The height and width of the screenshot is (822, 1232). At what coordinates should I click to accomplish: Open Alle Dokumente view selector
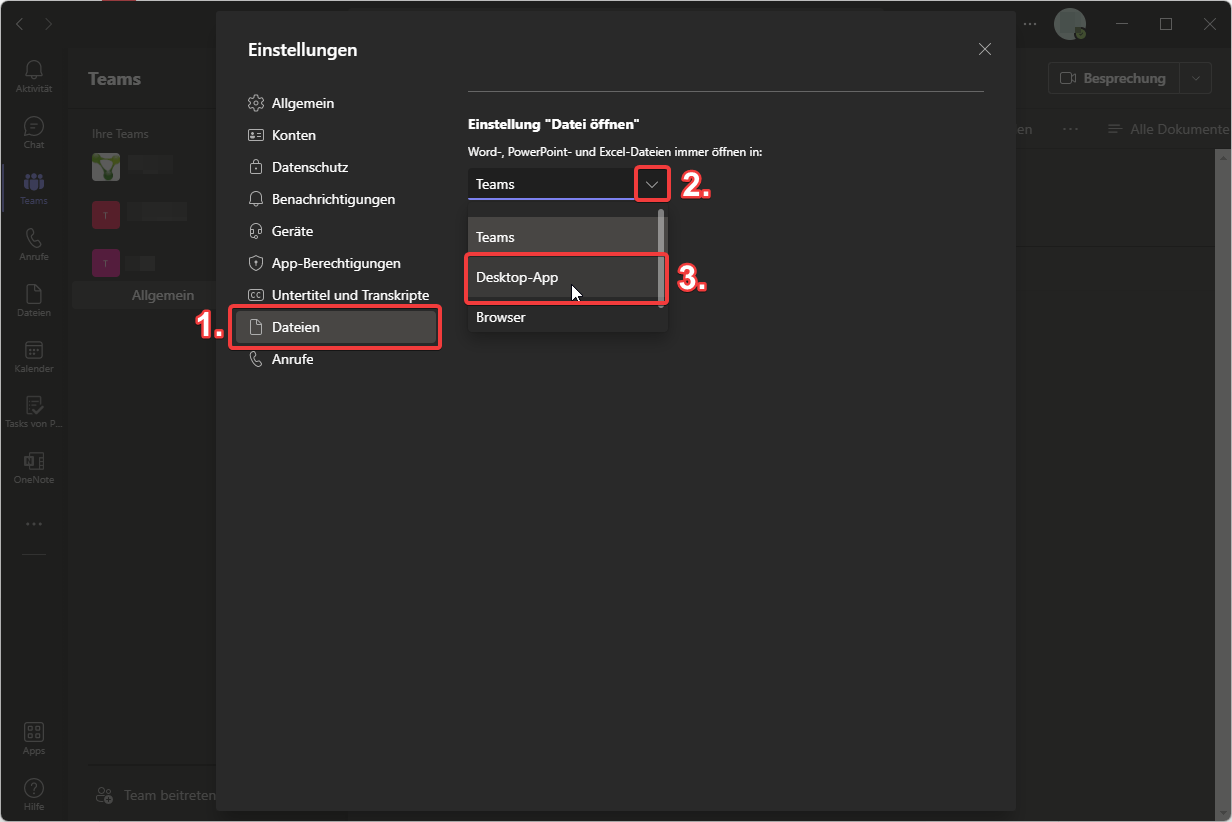tap(1169, 129)
